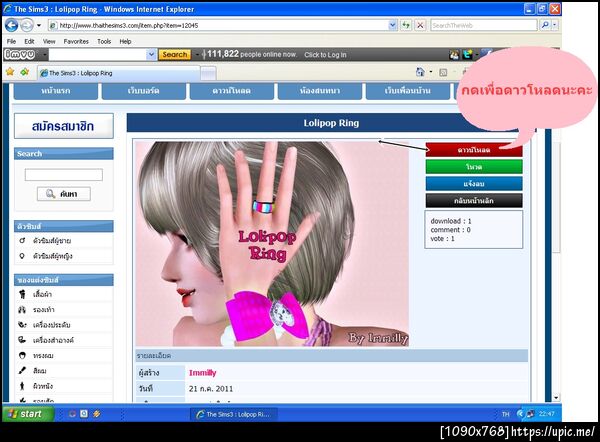Click the IMVU toolbar logo
This screenshot has width=600, height=442.
pos(20,55)
